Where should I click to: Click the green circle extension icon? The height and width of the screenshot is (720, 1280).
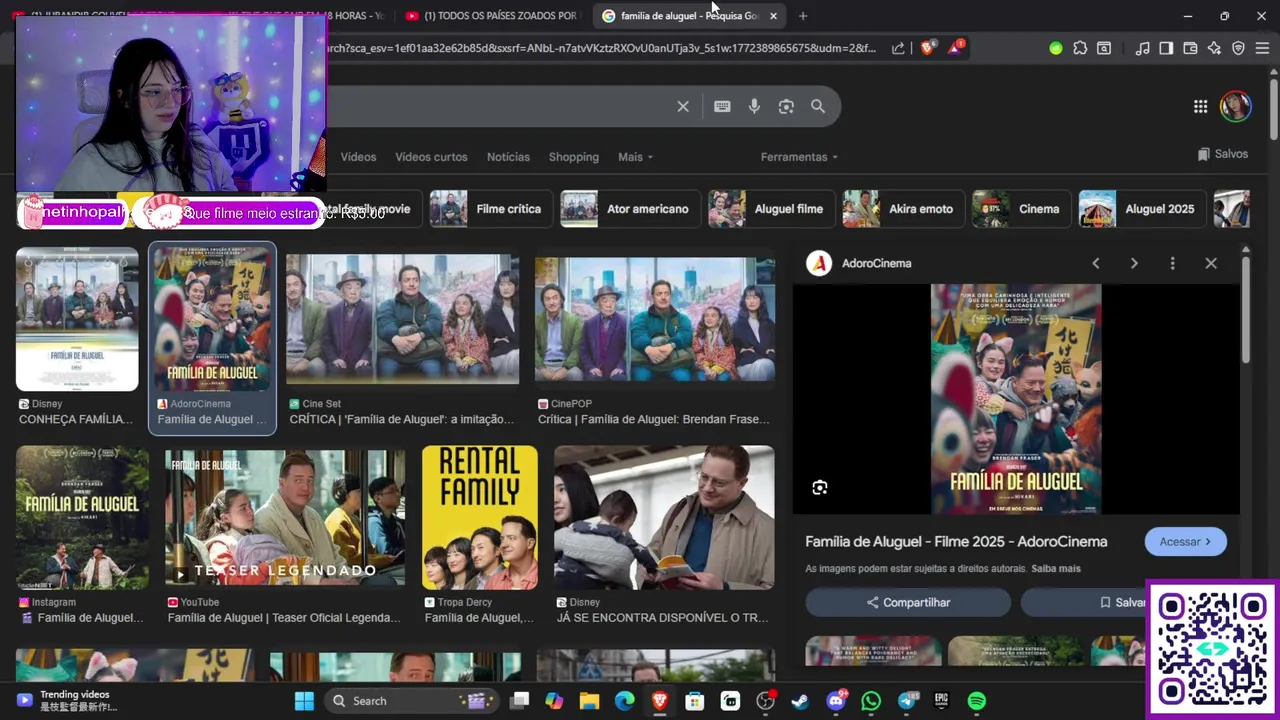[x=1056, y=48]
